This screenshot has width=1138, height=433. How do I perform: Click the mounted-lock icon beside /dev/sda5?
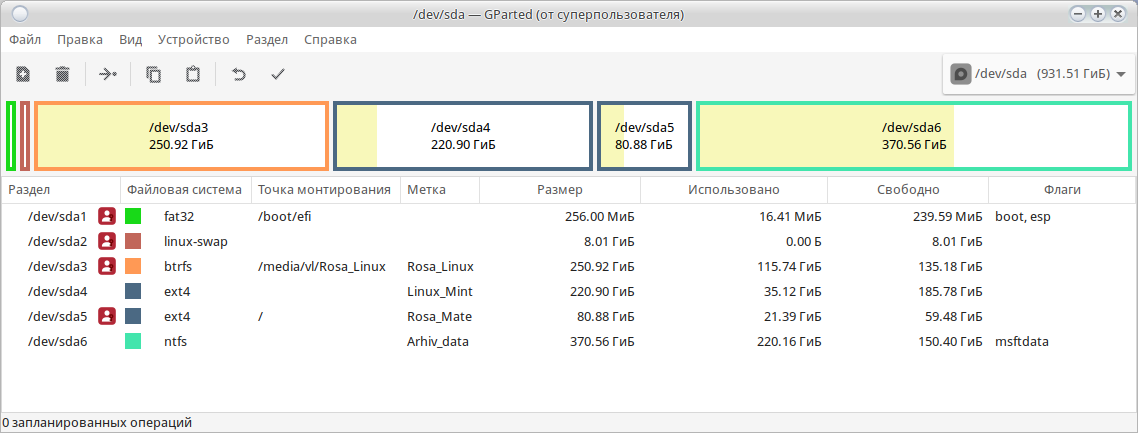tap(107, 316)
